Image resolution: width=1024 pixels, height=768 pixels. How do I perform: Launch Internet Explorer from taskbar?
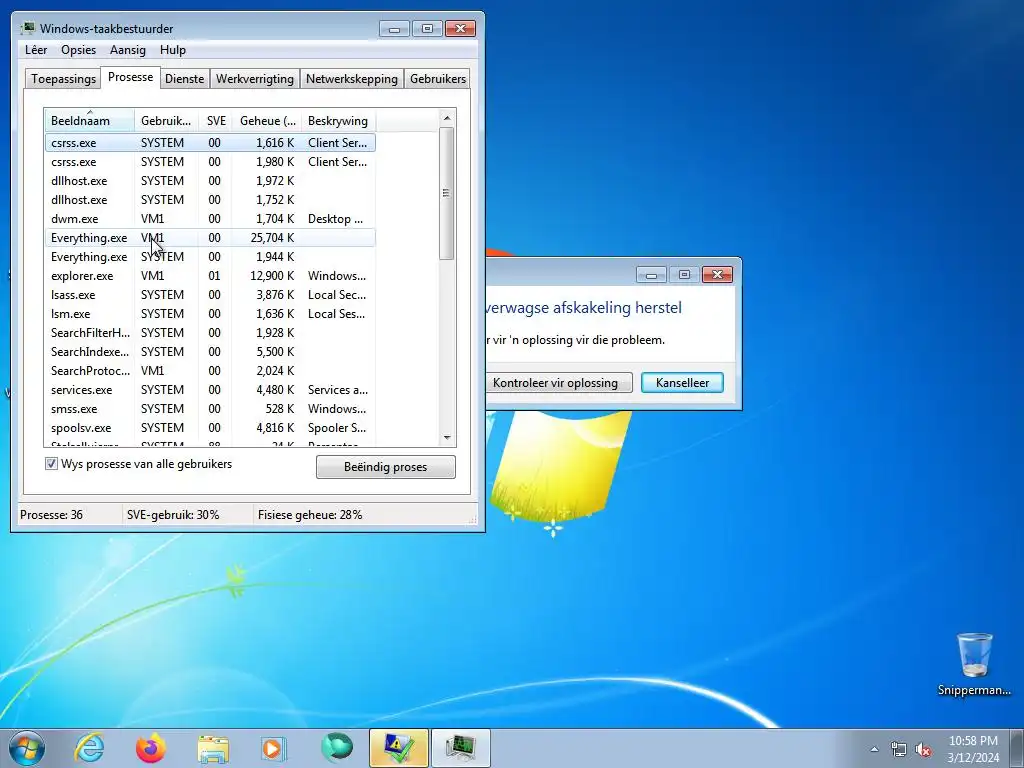(x=89, y=748)
